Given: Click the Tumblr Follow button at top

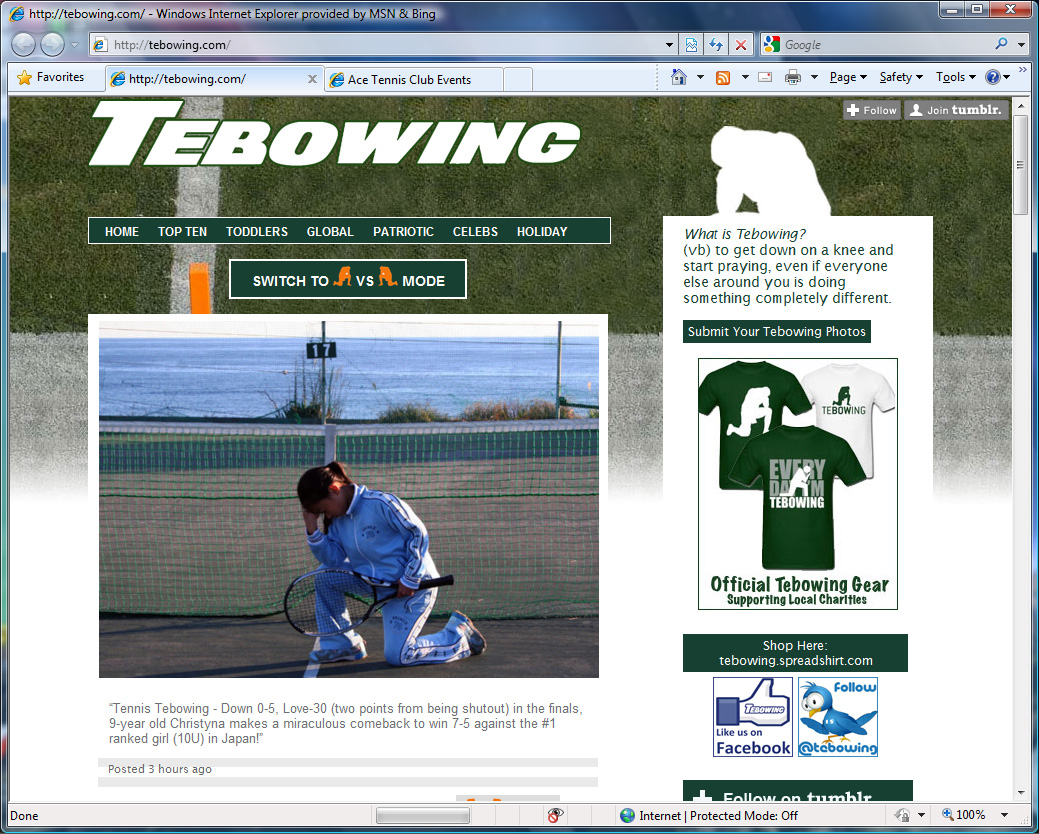Looking at the screenshot, I should pos(871,110).
